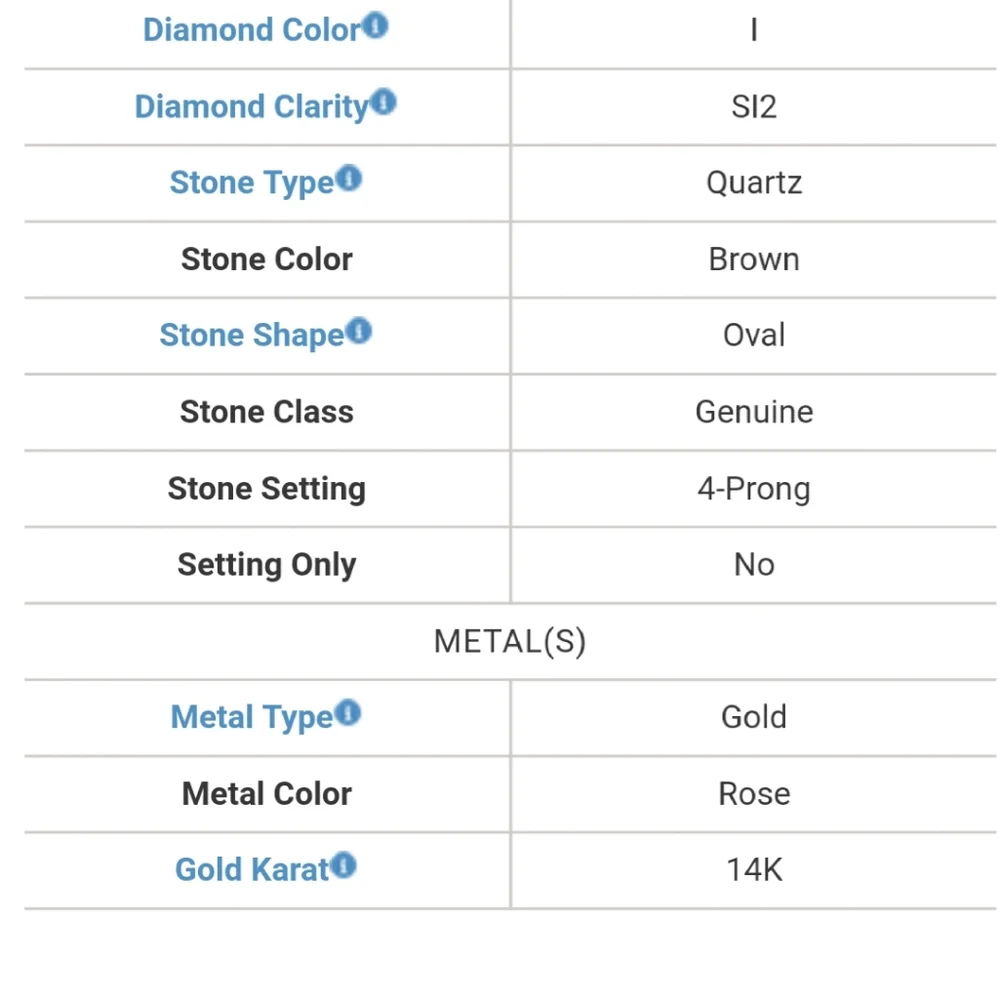The width and height of the screenshot is (999, 1000).
Task: Follow the Stone Type link
Action: (x=252, y=183)
